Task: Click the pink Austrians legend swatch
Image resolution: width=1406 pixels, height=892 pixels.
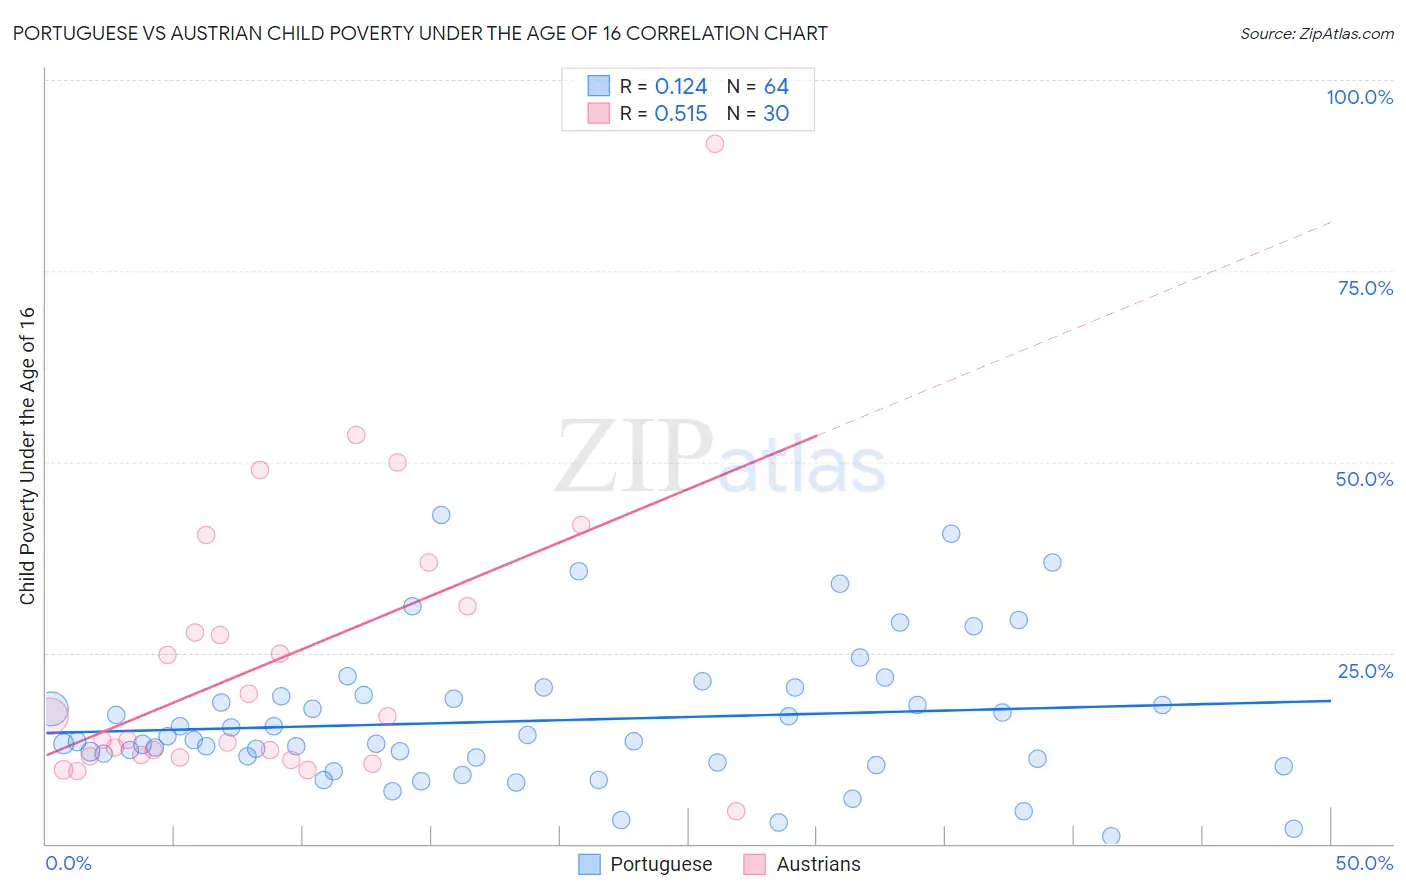Action: click(x=755, y=864)
